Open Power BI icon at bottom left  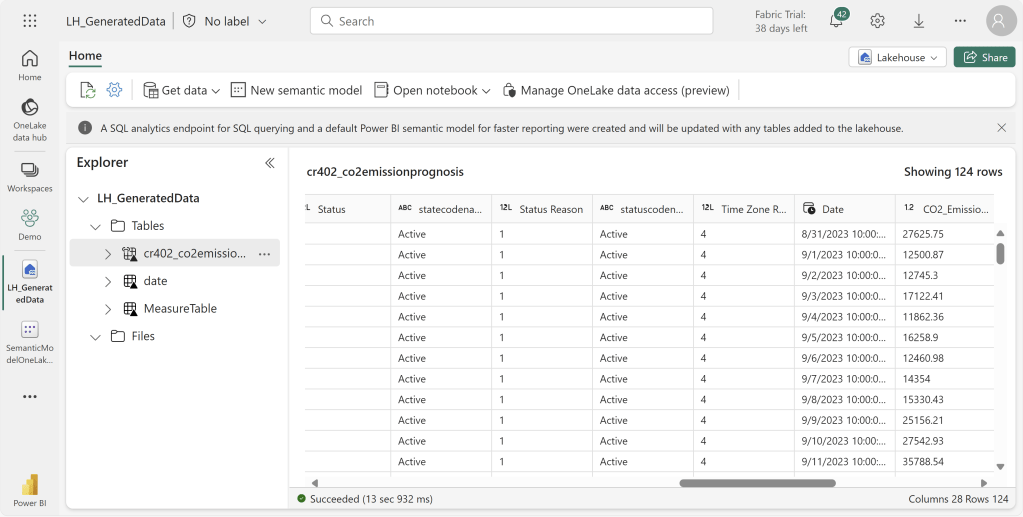[30, 489]
